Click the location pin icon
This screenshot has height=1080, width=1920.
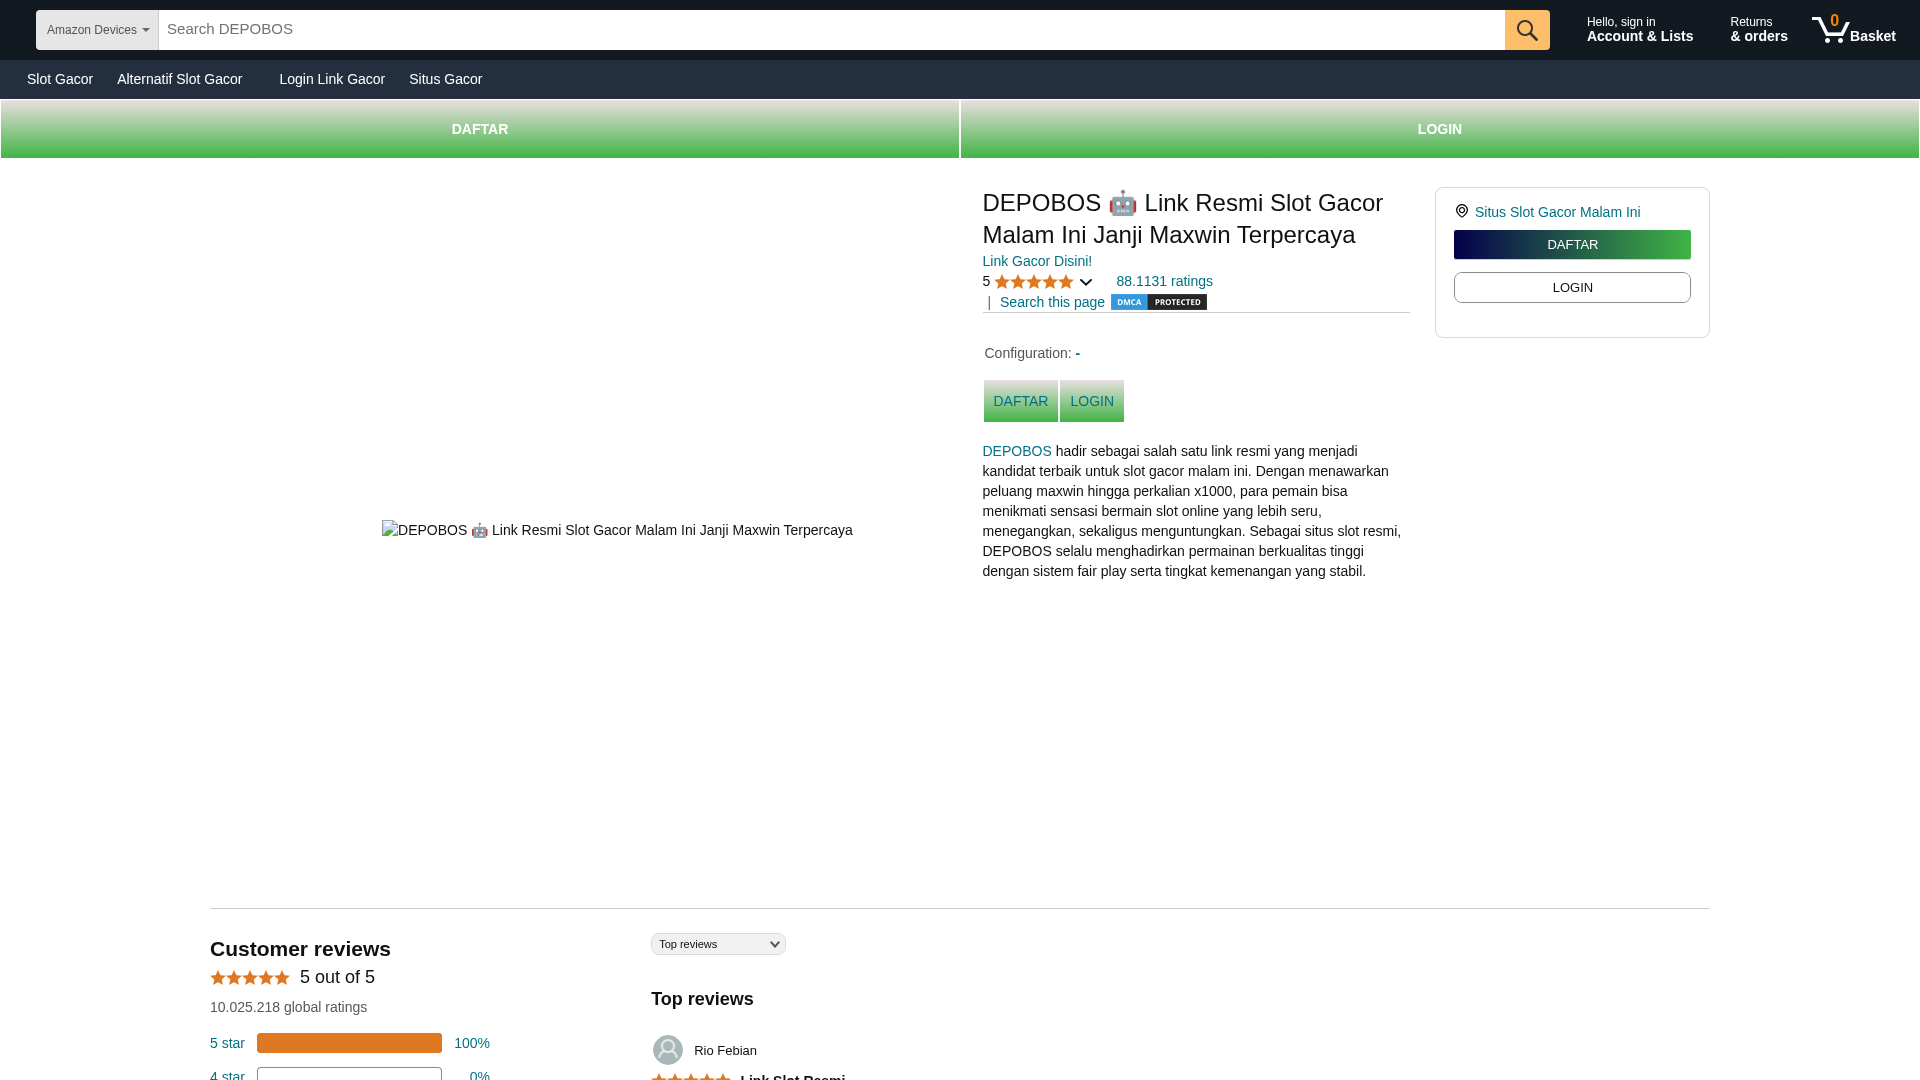click(1461, 211)
